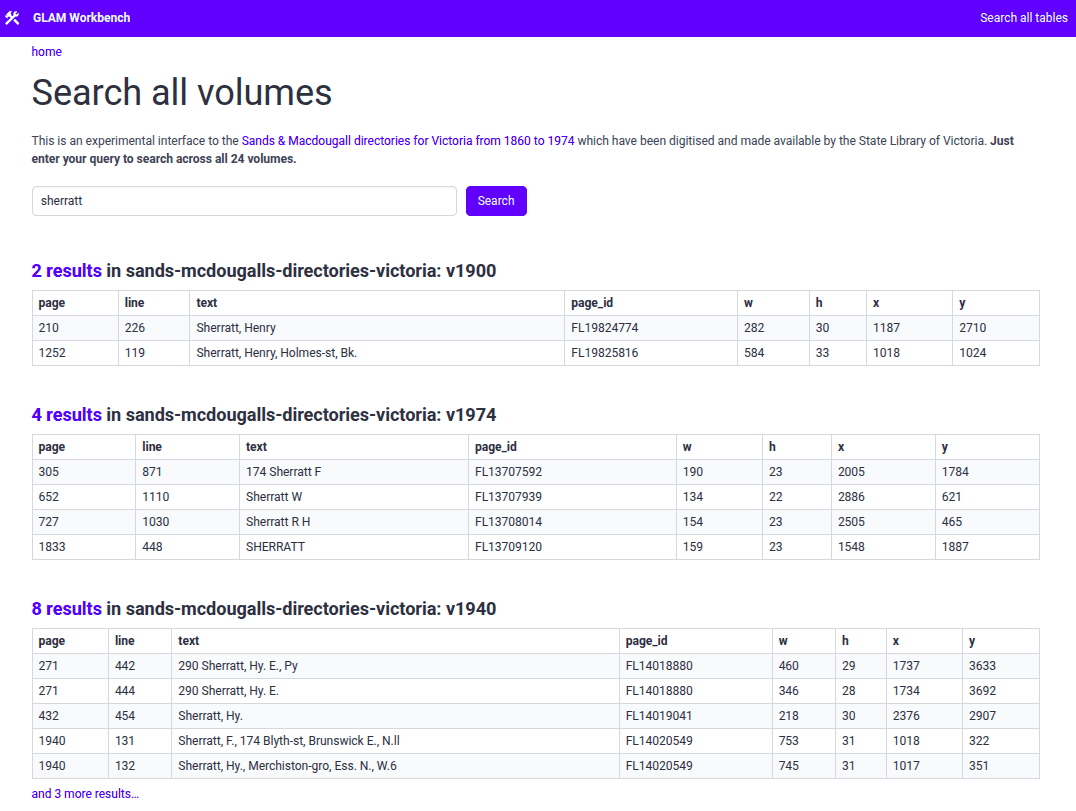Open the 4 results link for v1974
Viewport: 1076px width, 811px height.
tap(67, 415)
